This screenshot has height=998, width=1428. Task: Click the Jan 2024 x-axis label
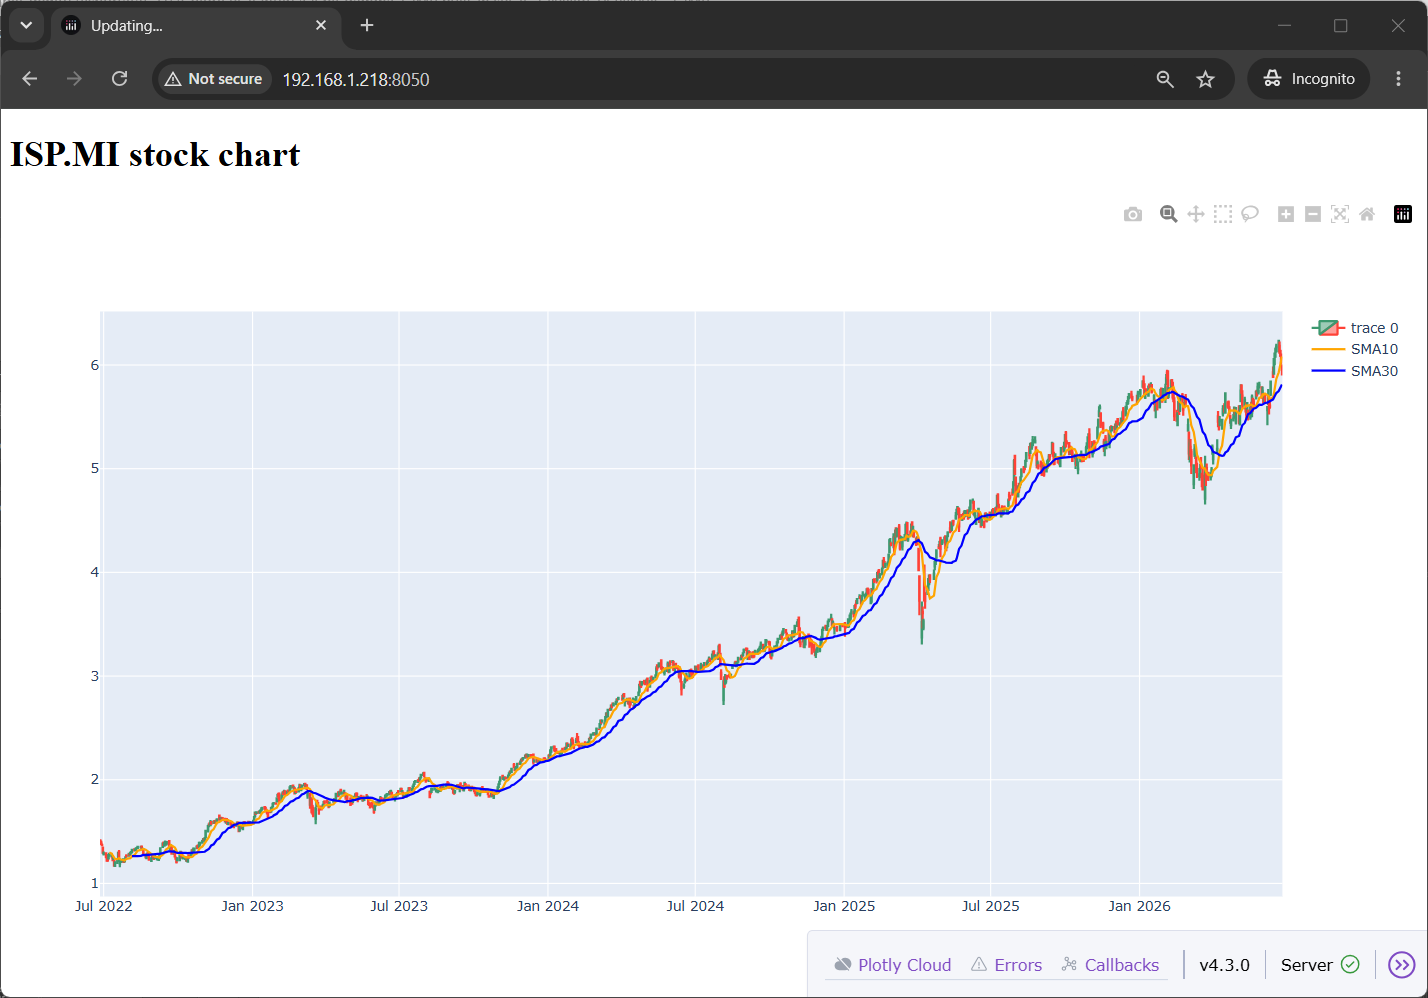point(548,906)
